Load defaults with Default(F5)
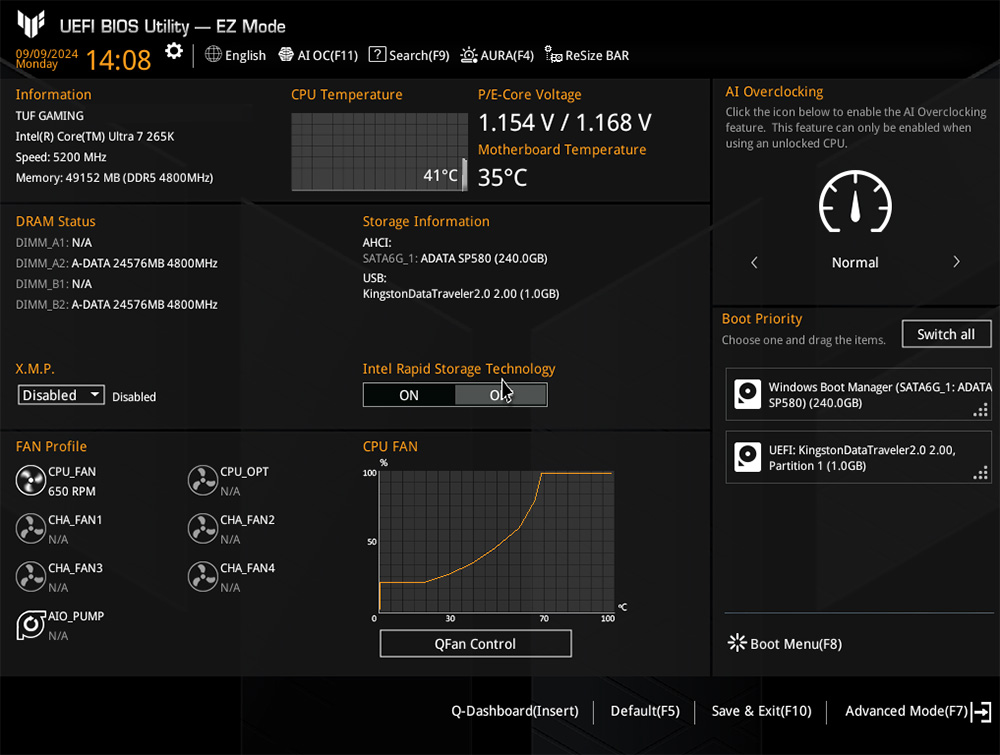1000x755 pixels. (x=645, y=711)
